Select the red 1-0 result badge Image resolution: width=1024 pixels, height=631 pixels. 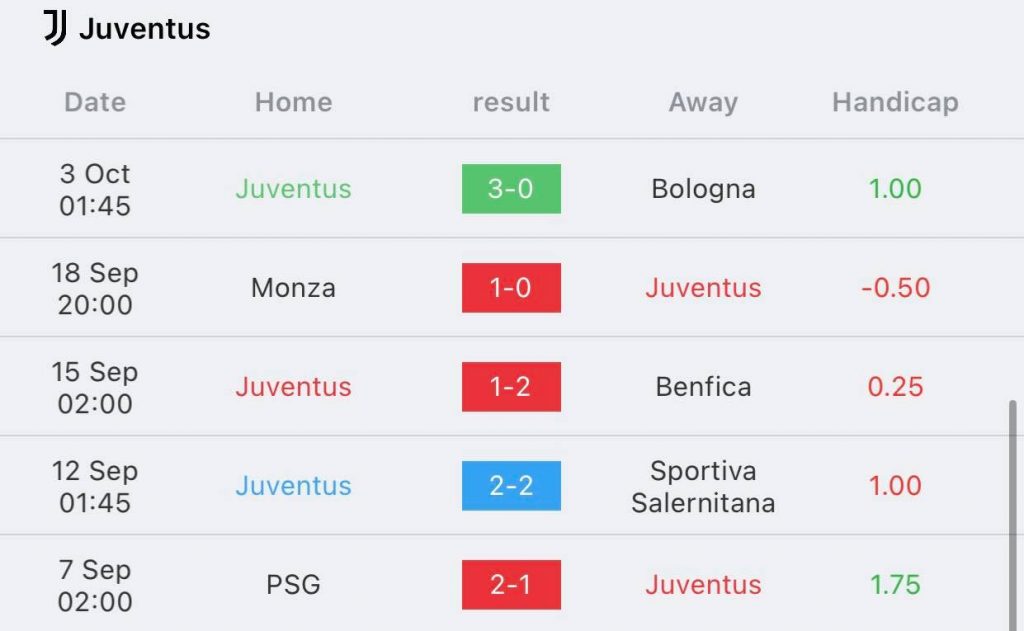click(511, 287)
